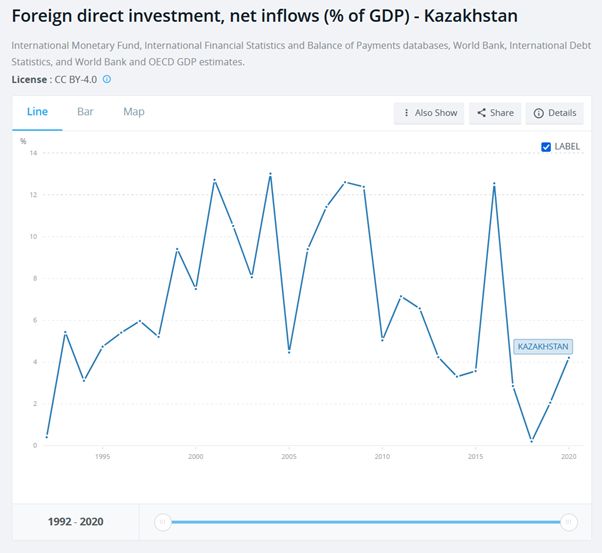Uncheck the LABEL checkbox
Screen dimensions: 602x553
coord(545,147)
